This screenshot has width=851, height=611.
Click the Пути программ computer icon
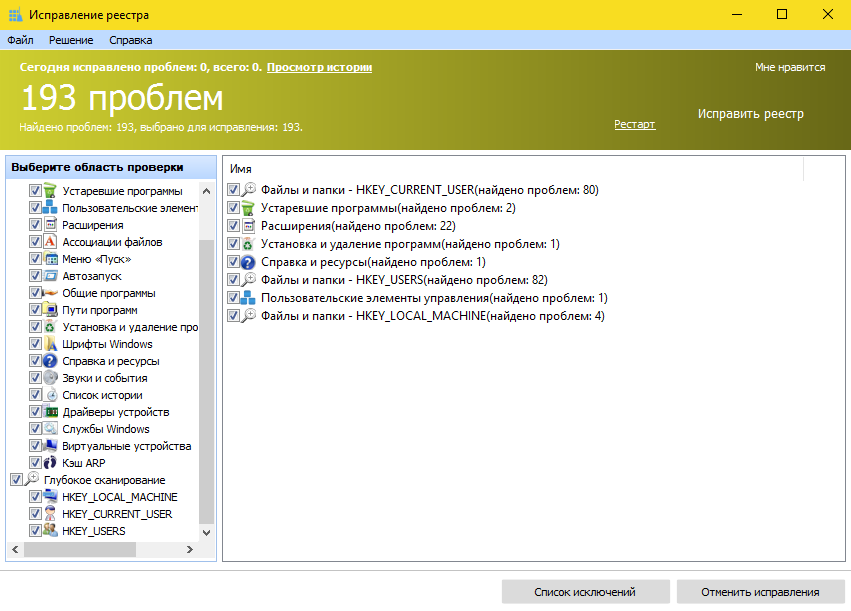(50, 309)
